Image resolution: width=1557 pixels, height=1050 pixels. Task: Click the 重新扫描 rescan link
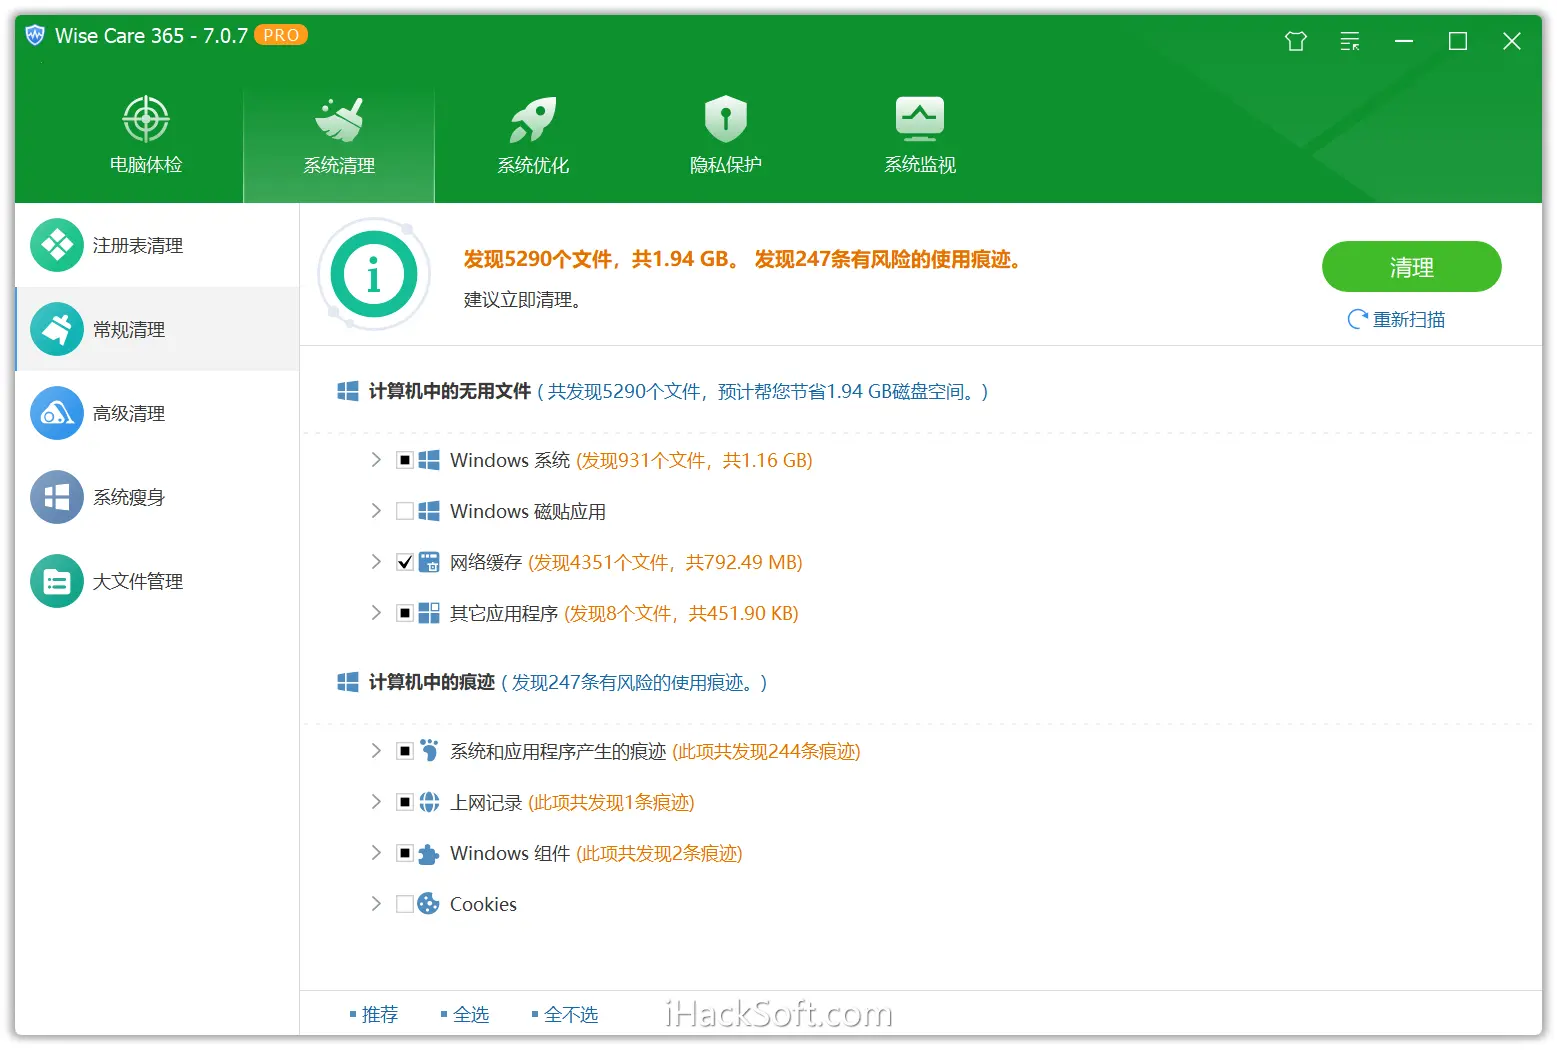(1396, 319)
